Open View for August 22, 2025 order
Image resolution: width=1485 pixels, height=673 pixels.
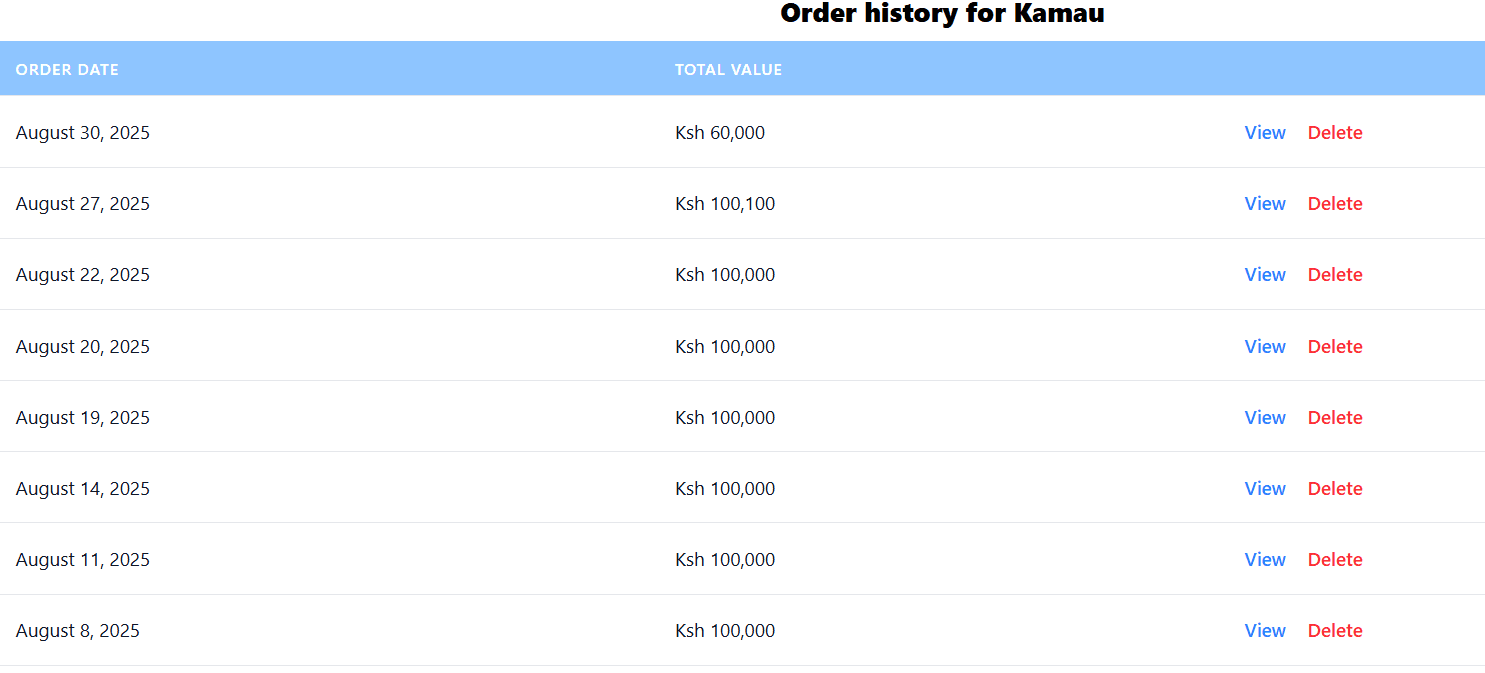[1264, 275]
